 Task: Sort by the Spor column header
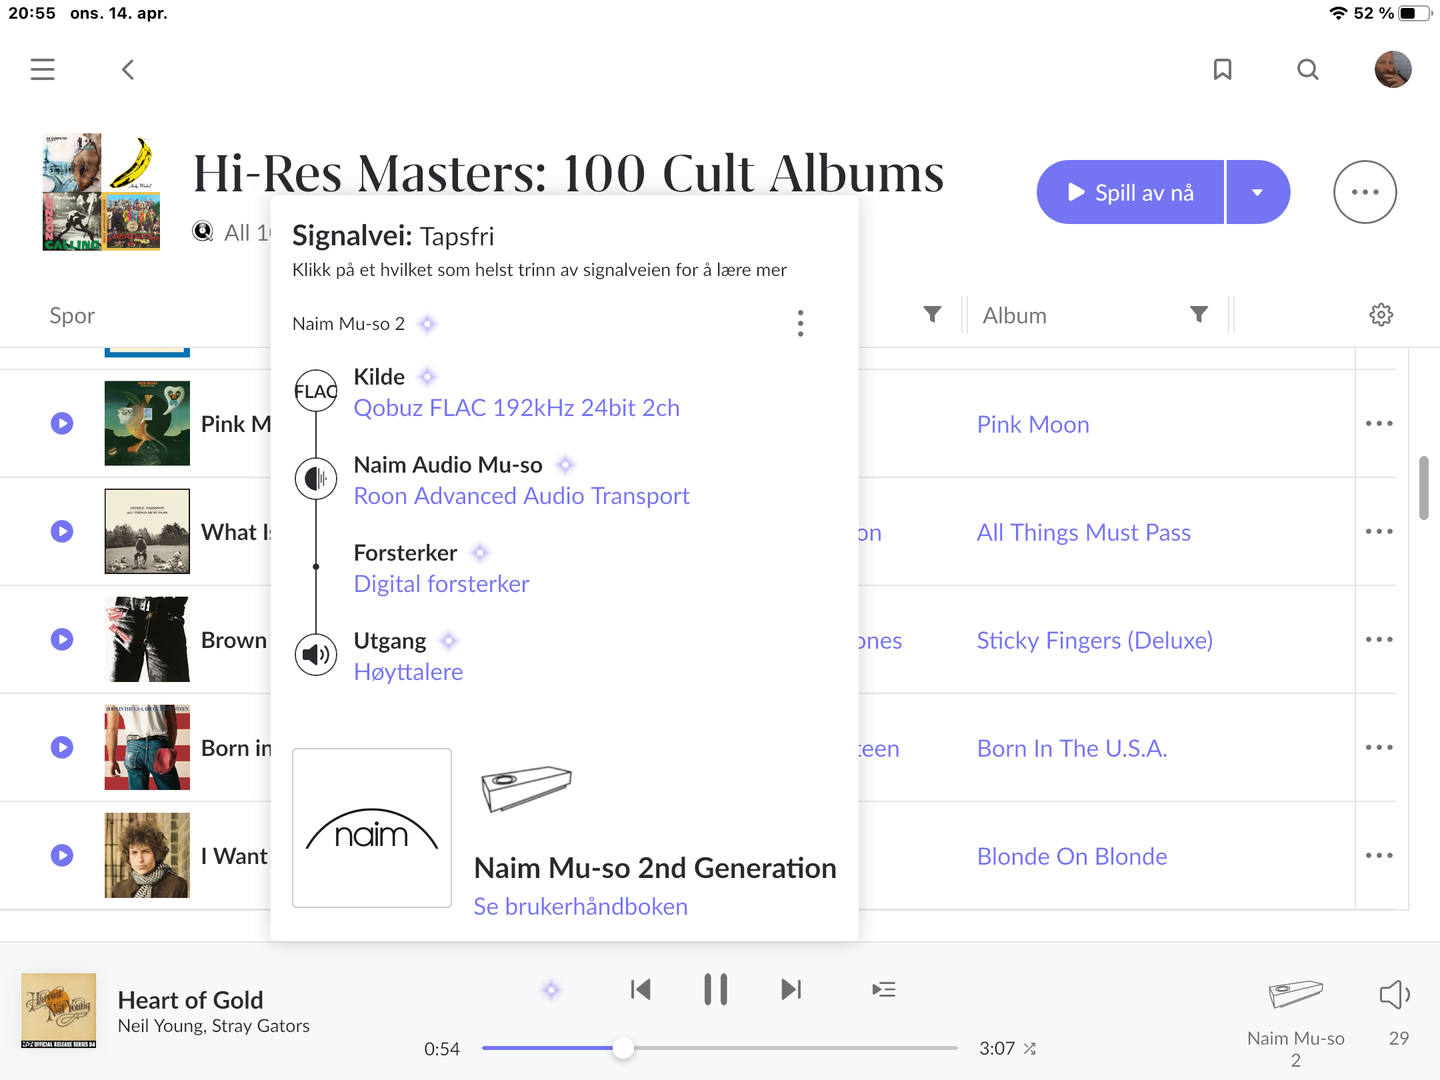click(72, 316)
